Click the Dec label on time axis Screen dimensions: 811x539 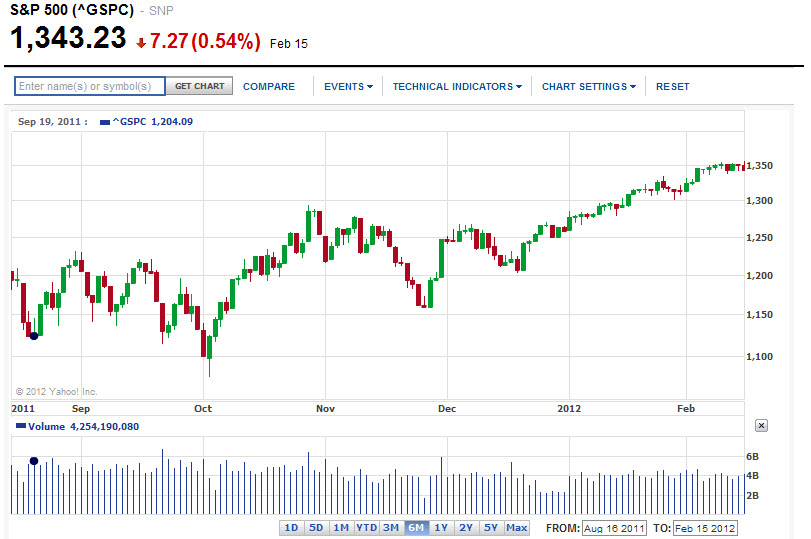[447, 409]
